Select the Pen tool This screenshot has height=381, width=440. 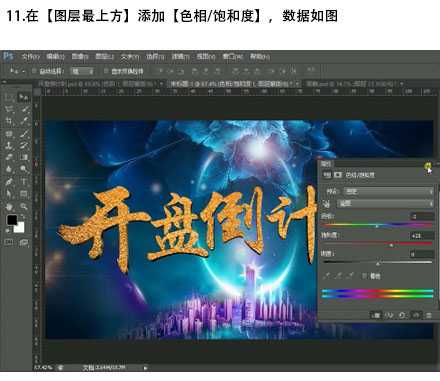point(9,182)
